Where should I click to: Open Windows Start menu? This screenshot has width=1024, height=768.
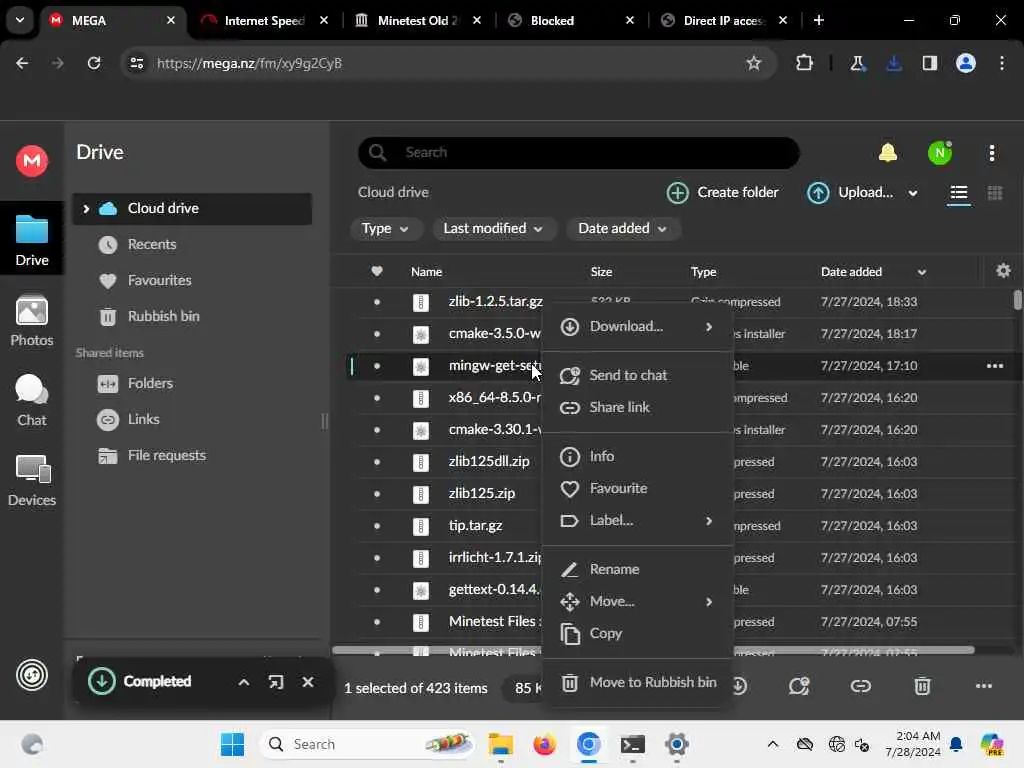[x=232, y=744]
